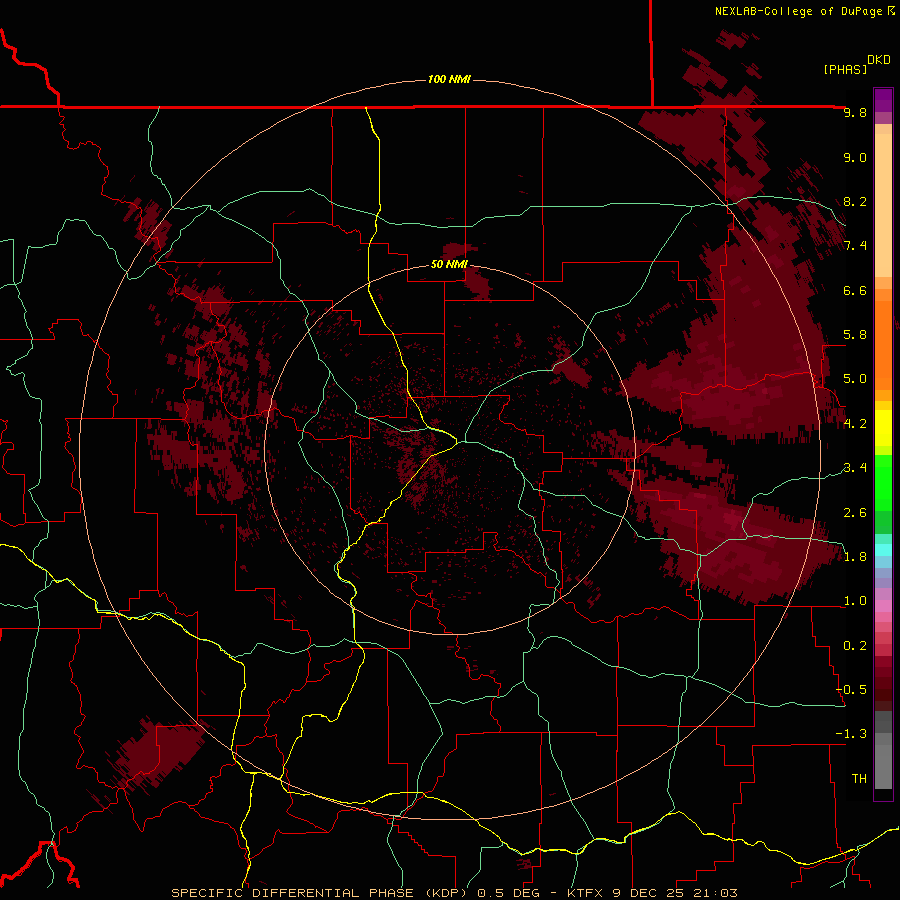The image size is (900, 900).
Task: Click the TH threshold label
Action: pyautogui.click(x=859, y=779)
